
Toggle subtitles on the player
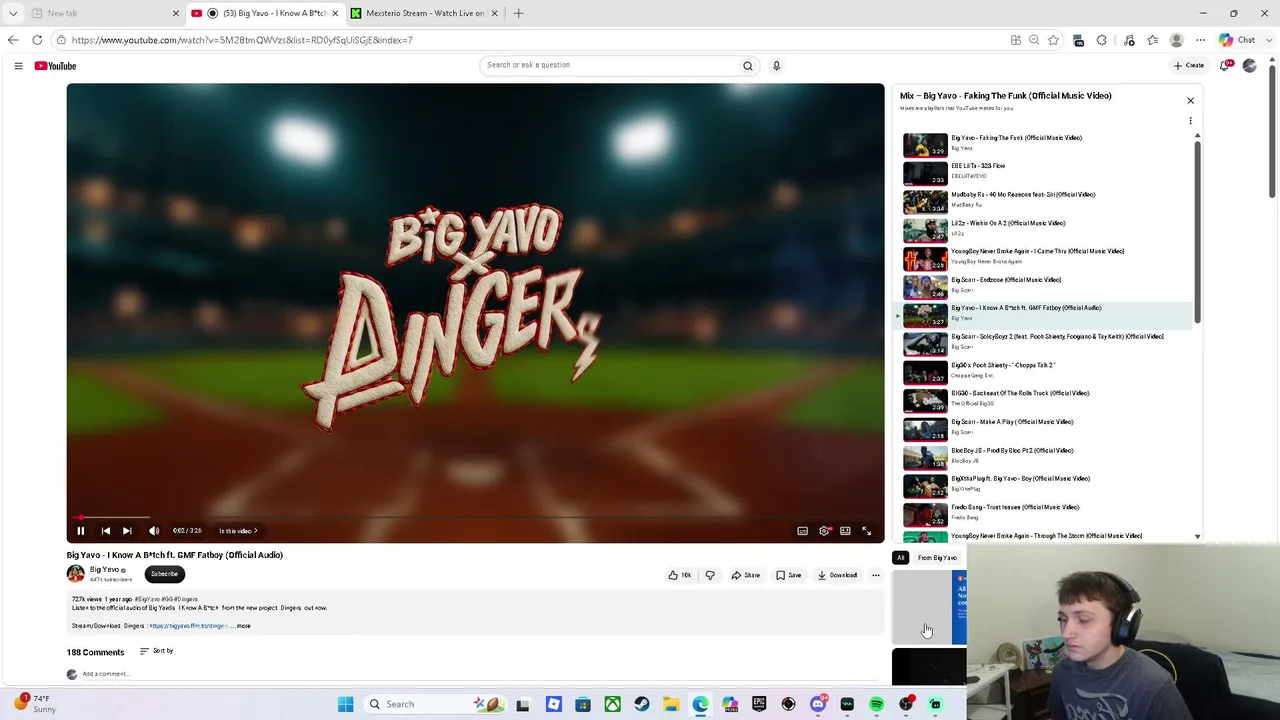802,531
